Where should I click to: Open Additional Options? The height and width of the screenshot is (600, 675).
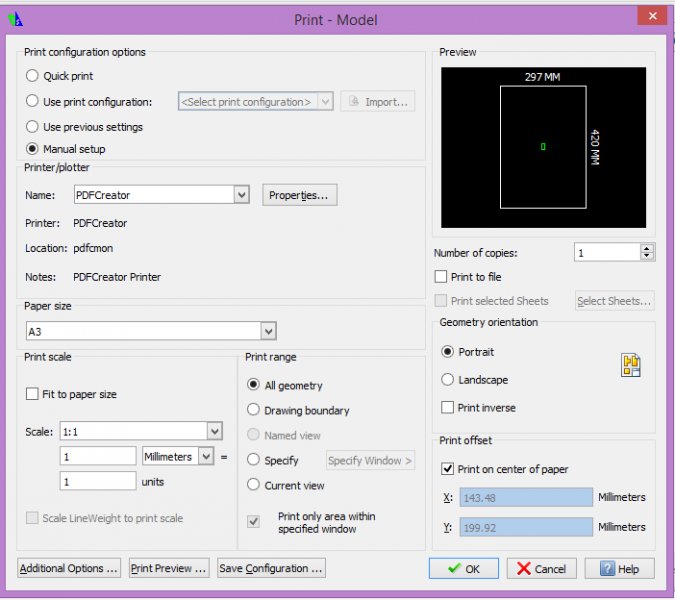click(x=69, y=568)
